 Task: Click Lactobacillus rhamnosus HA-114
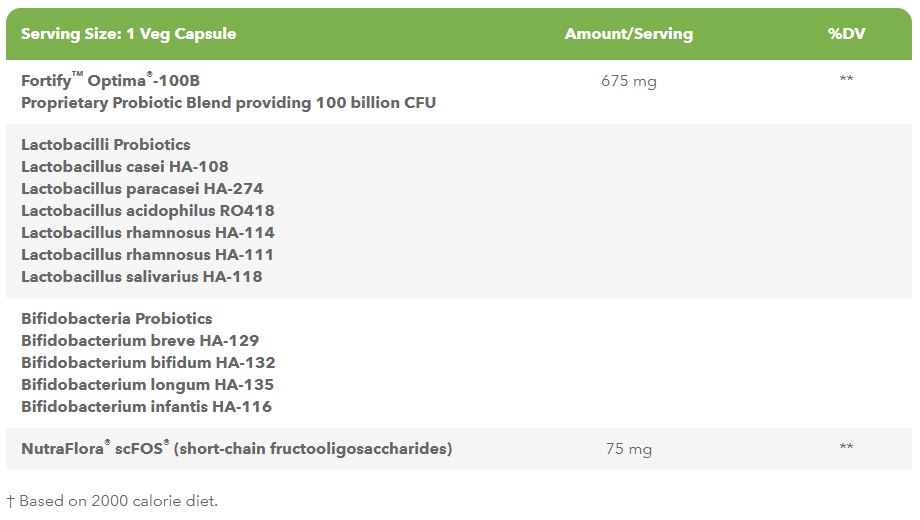[148, 232]
